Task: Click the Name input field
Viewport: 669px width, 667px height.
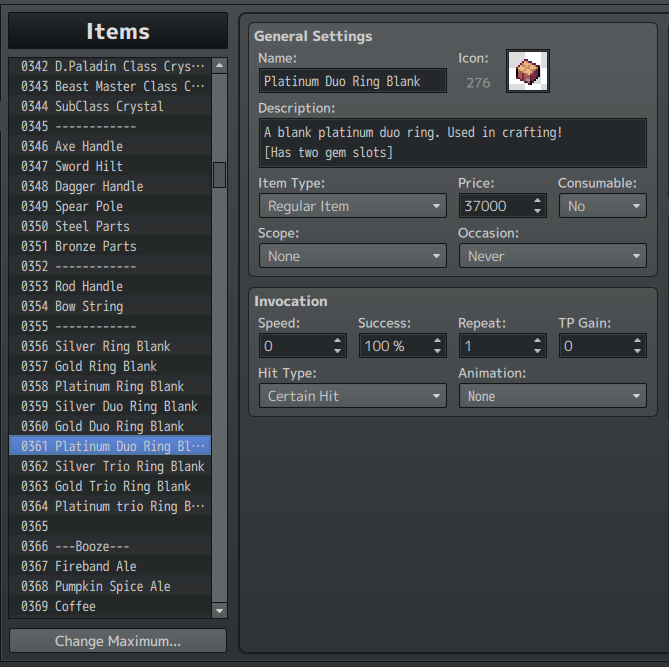Action: (353, 81)
